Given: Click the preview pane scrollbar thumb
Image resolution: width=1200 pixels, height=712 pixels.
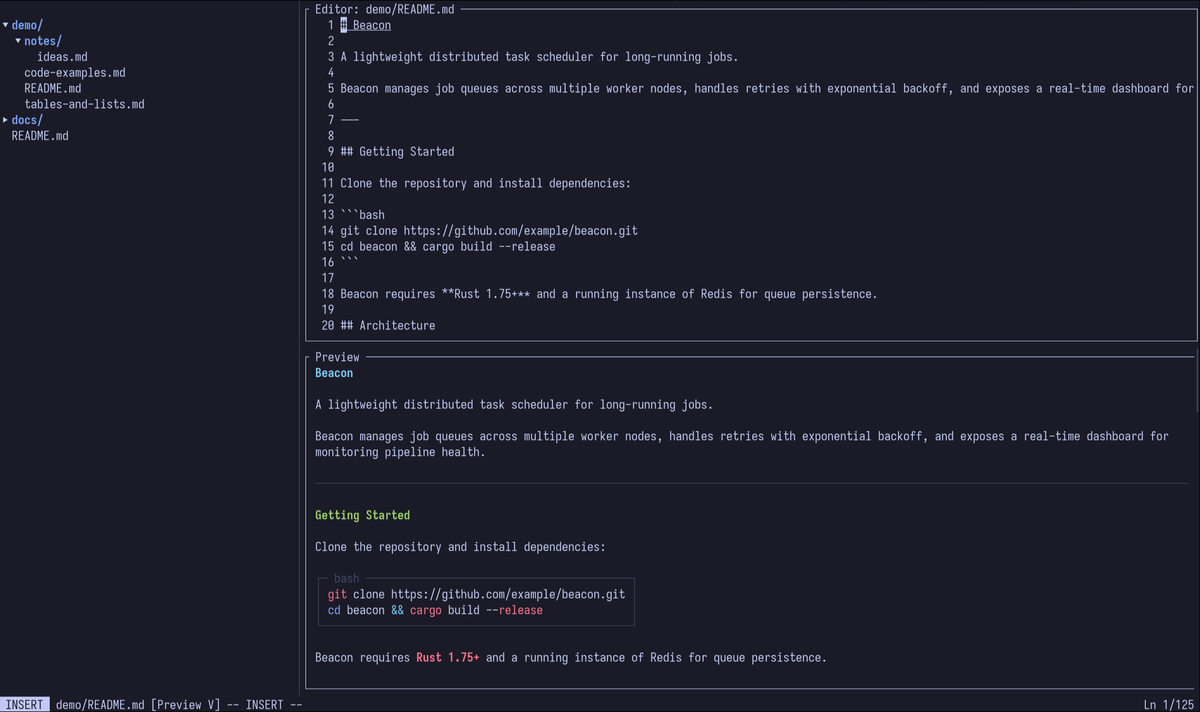Looking at the screenshot, I should click(x=1196, y=385).
